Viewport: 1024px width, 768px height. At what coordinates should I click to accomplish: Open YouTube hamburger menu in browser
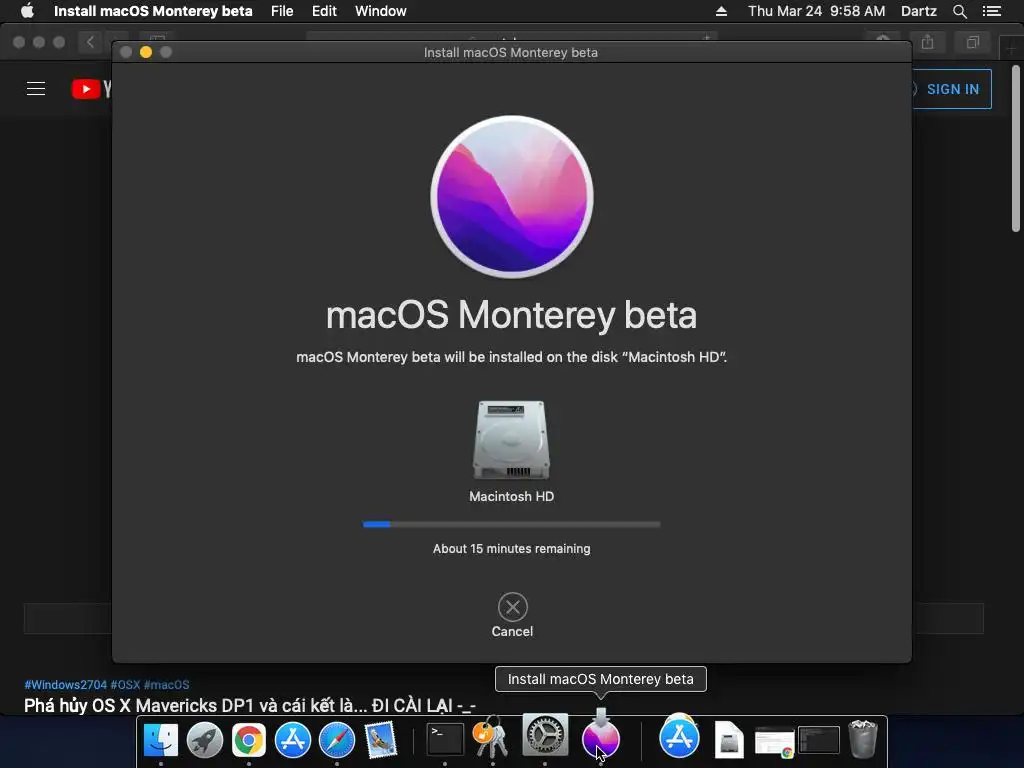(x=36, y=89)
